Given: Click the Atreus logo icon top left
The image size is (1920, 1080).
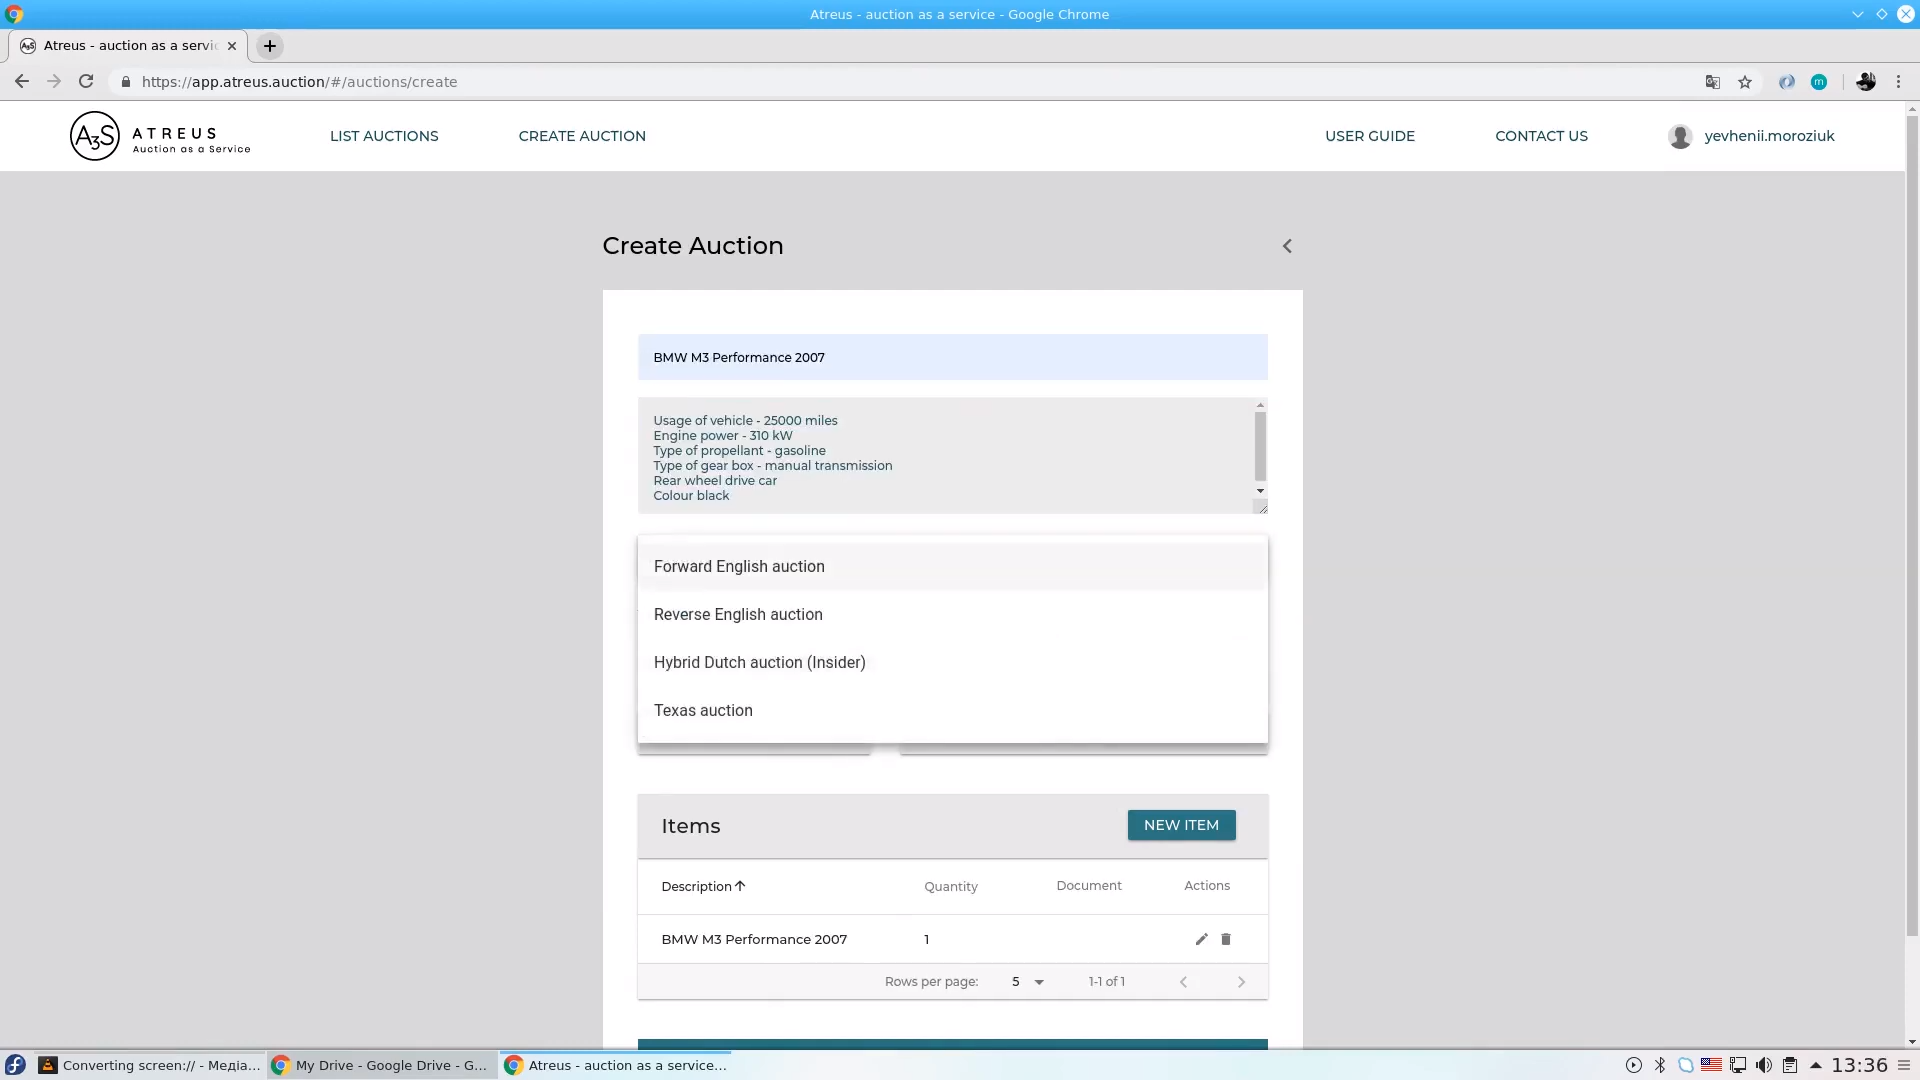Looking at the screenshot, I should 92,135.
